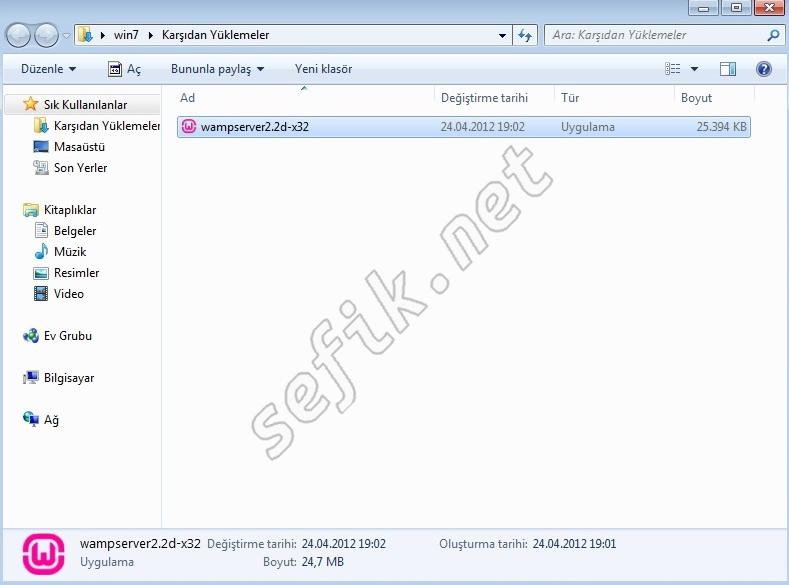Select win7 in the address path

coord(126,35)
